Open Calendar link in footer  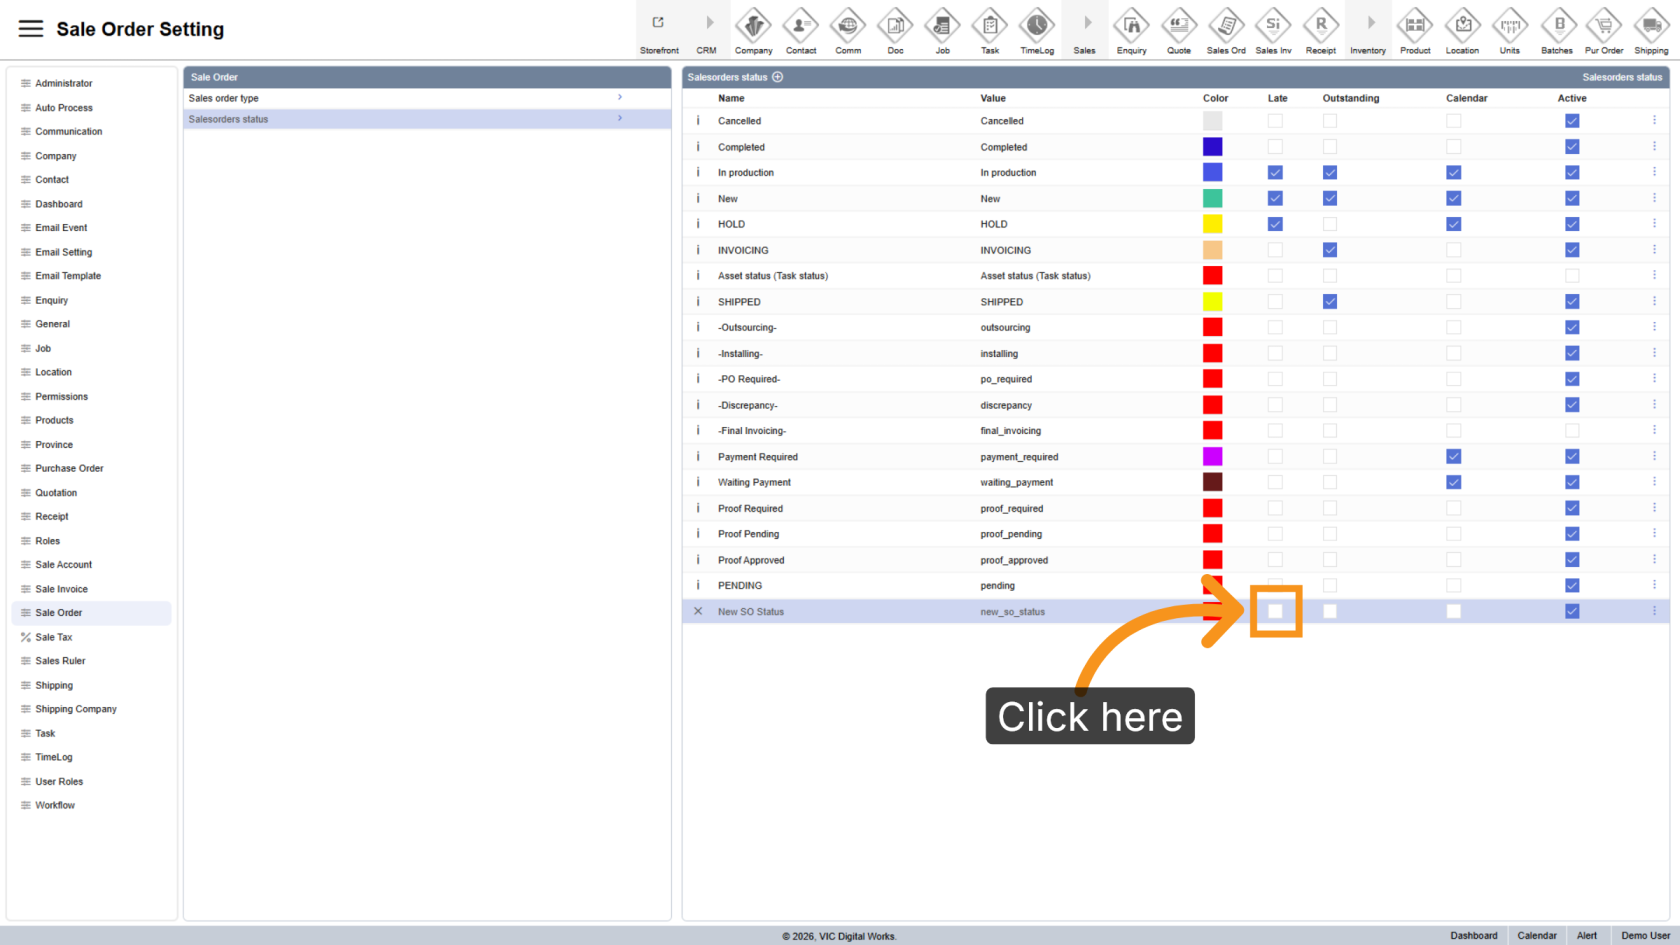(1537, 936)
